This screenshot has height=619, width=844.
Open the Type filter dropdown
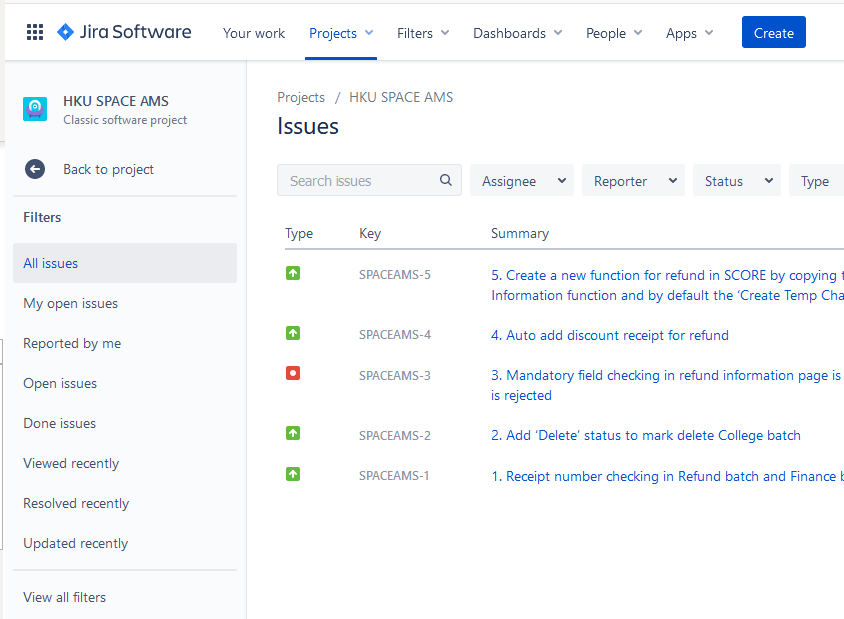pyautogui.click(x=816, y=181)
